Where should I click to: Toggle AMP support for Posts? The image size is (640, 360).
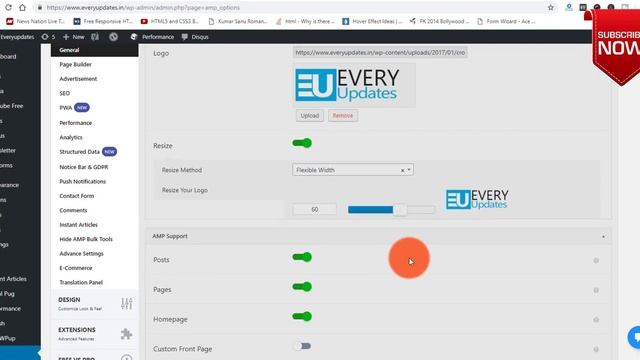(302, 257)
